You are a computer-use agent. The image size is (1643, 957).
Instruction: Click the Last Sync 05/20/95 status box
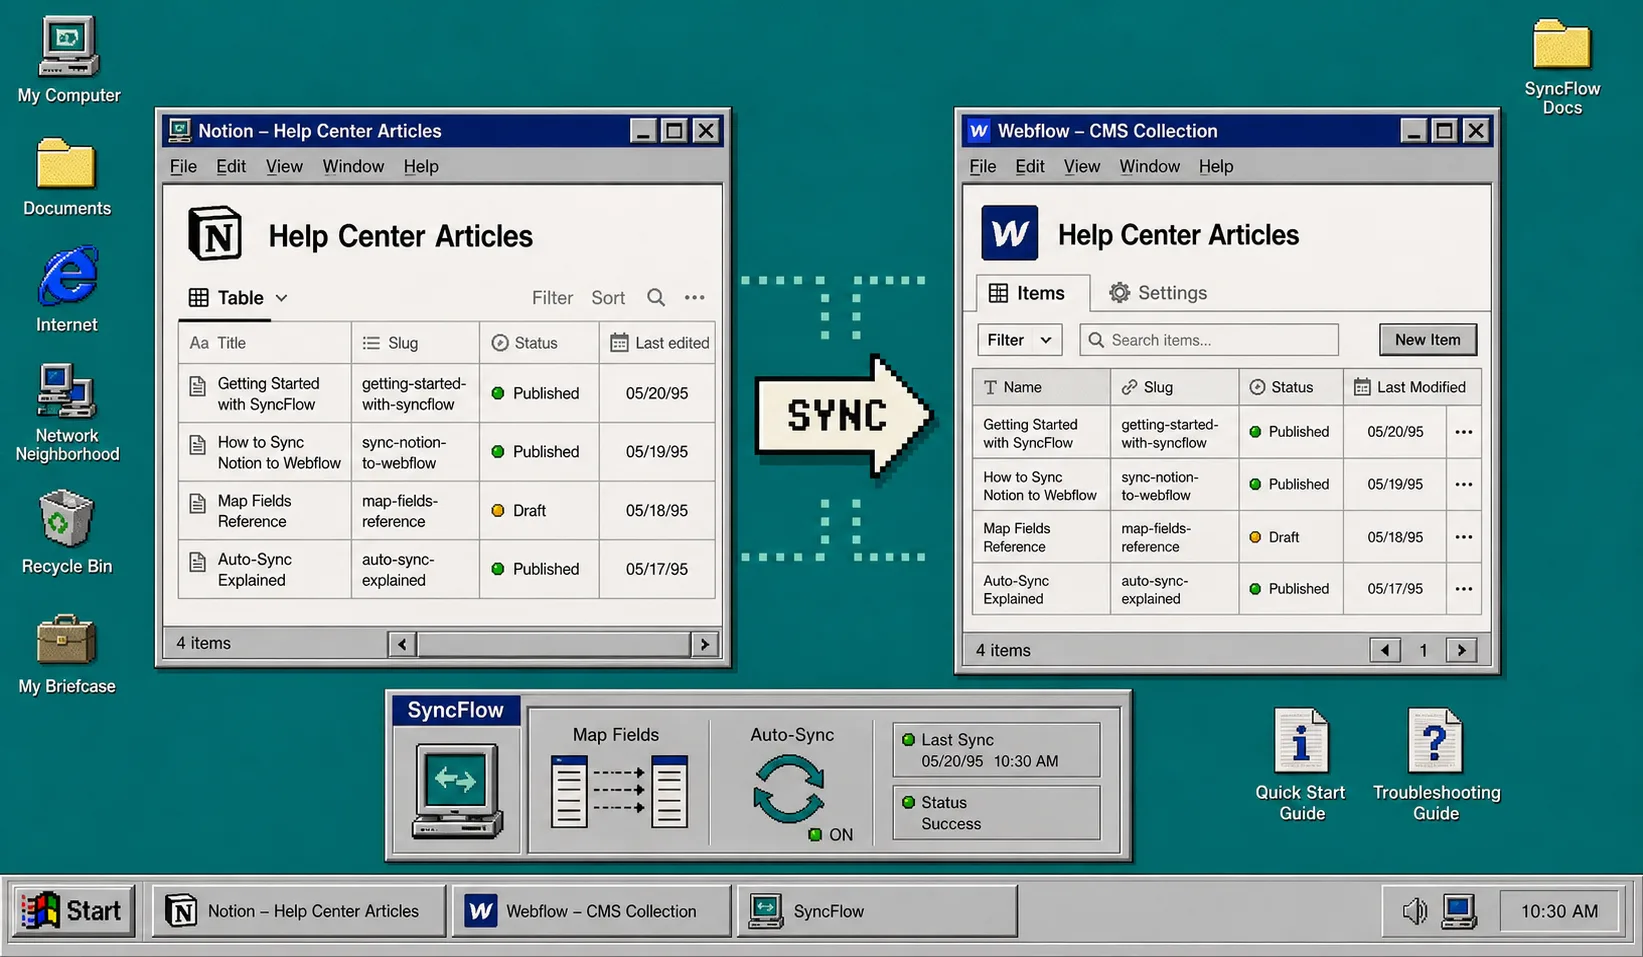(996, 750)
